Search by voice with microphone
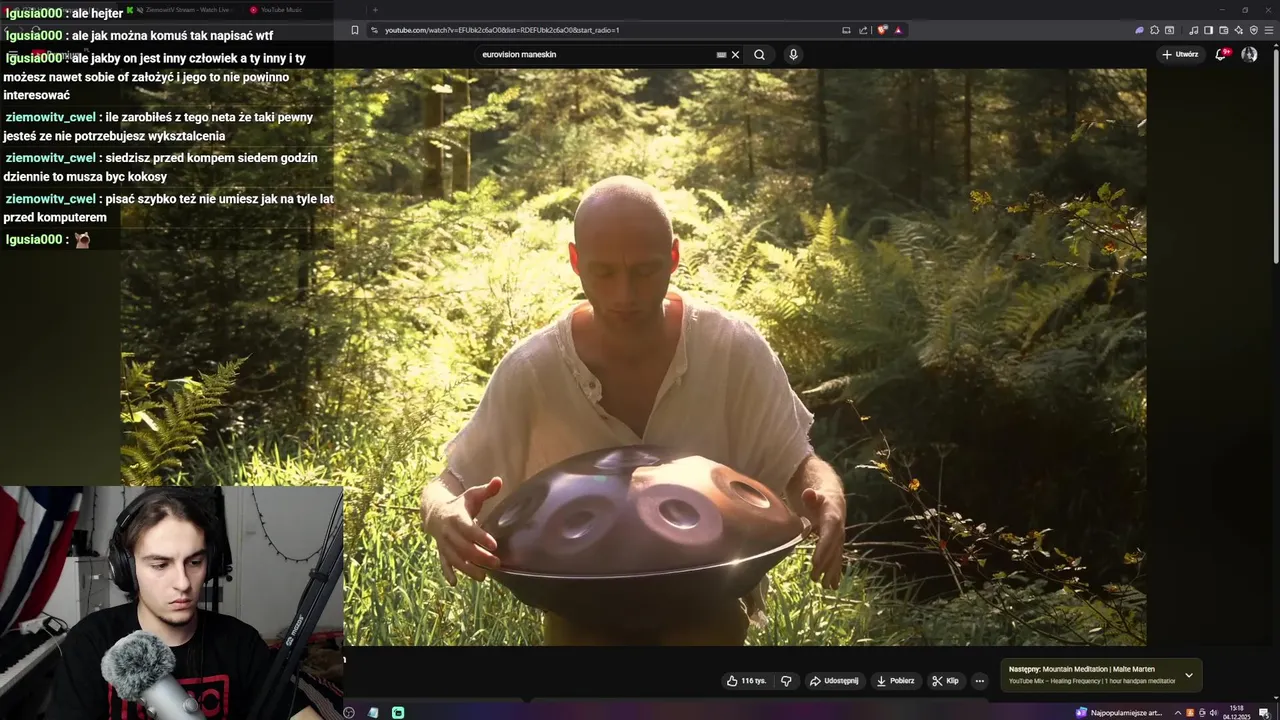1280x720 pixels. coord(793,55)
